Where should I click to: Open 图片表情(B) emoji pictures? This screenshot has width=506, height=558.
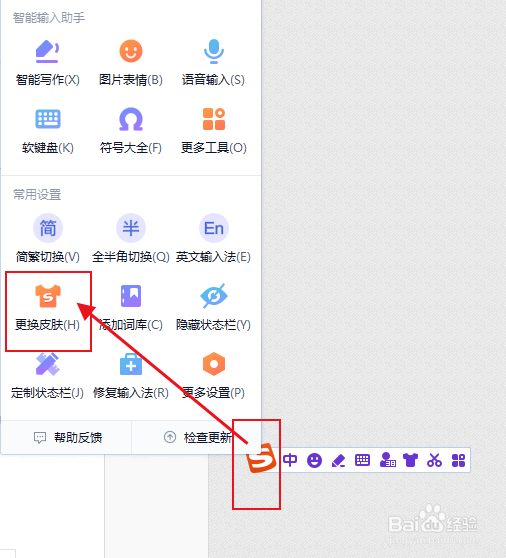(x=131, y=63)
